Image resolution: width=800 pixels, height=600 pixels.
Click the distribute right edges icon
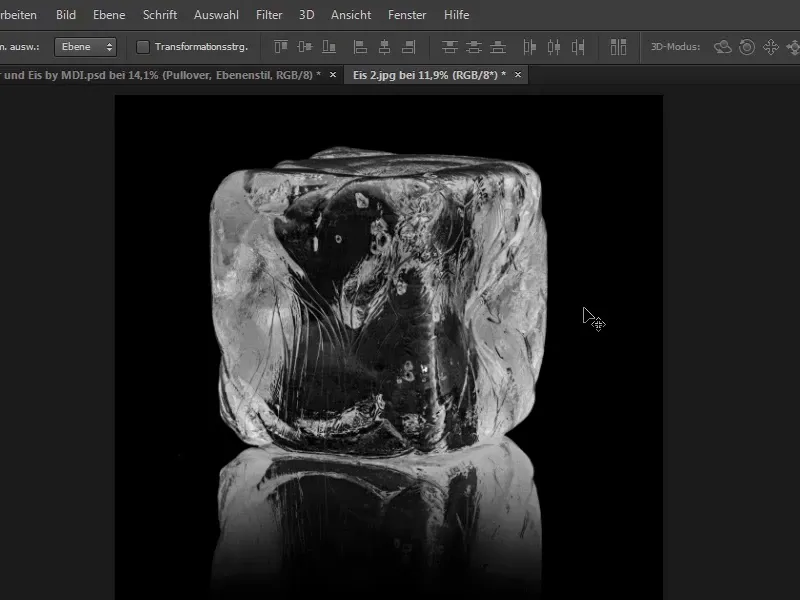(578, 47)
